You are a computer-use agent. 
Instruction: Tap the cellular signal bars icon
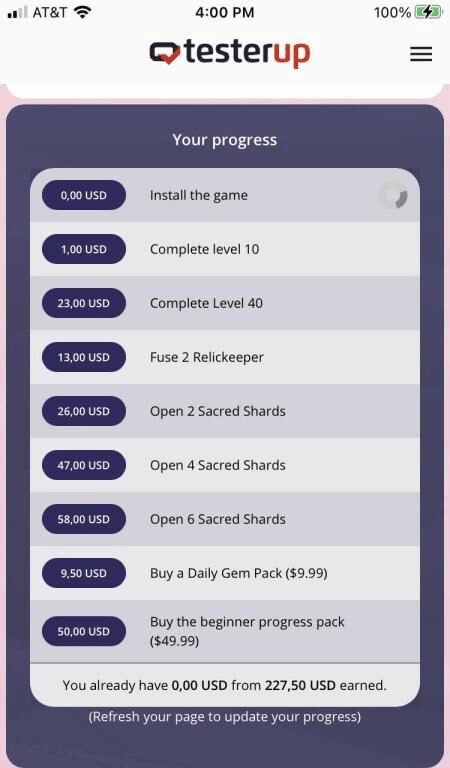click(x=18, y=12)
